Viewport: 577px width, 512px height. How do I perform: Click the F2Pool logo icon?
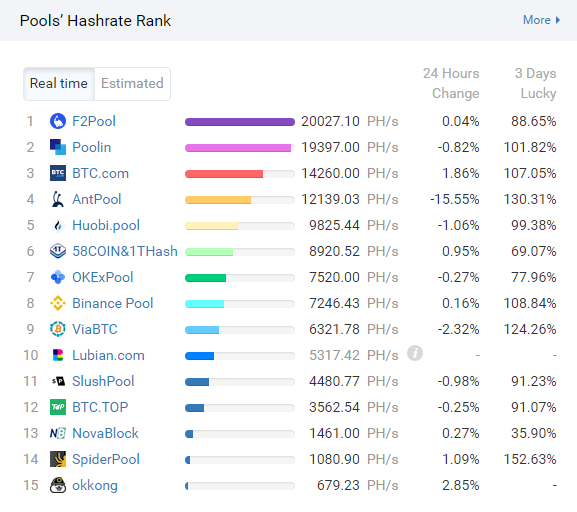coord(58,121)
